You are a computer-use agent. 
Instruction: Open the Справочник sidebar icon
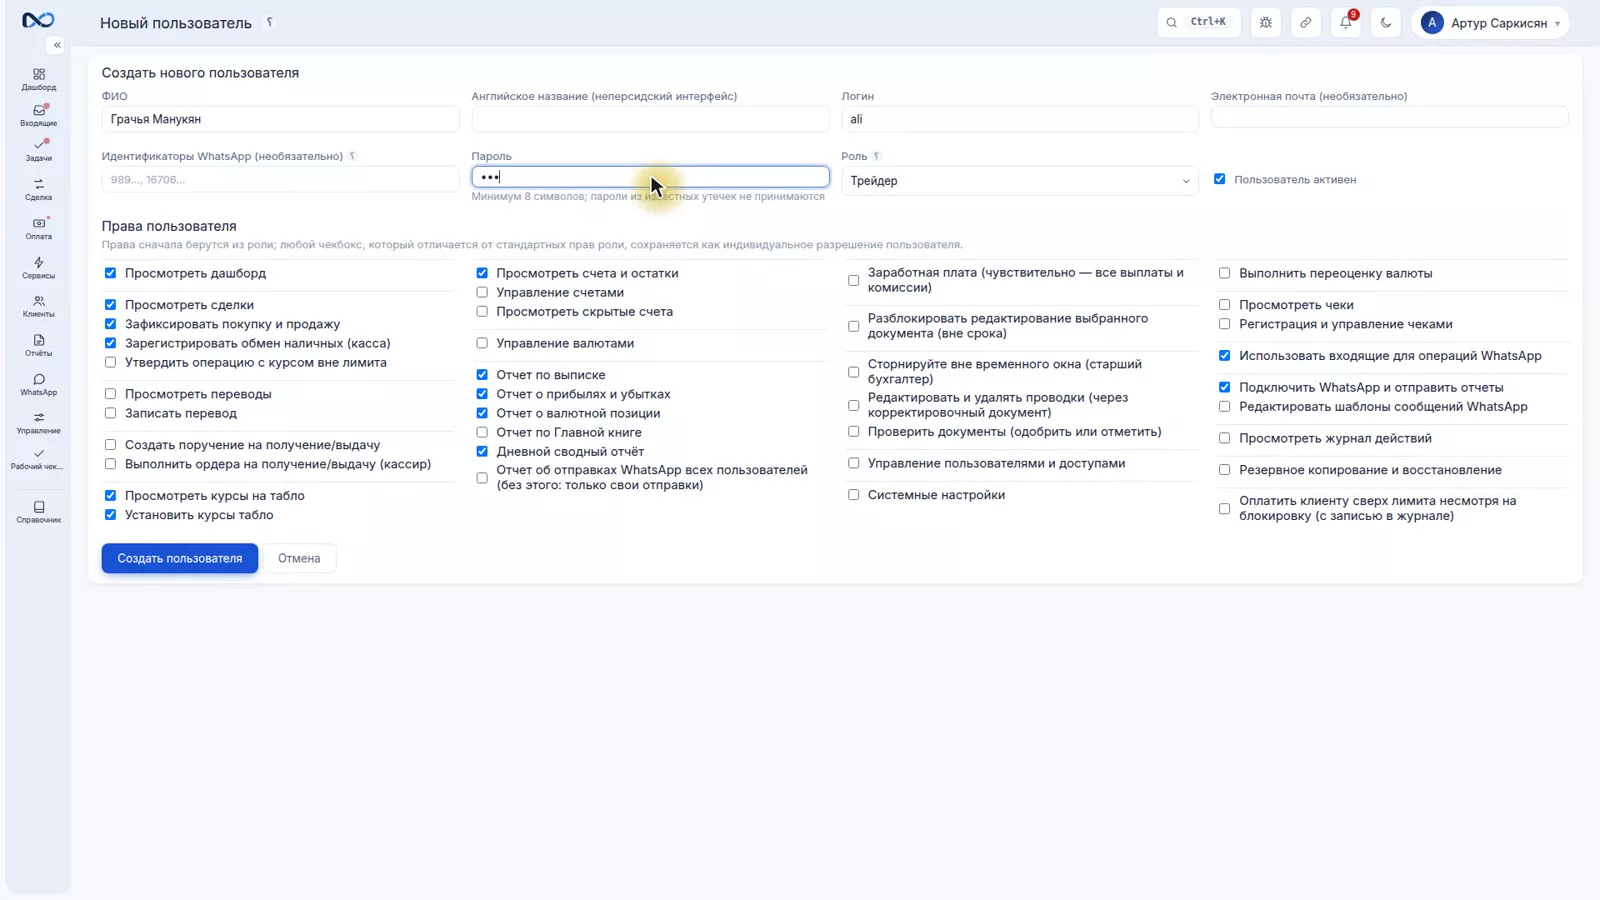pyautogui.click(x=38, y=512)
